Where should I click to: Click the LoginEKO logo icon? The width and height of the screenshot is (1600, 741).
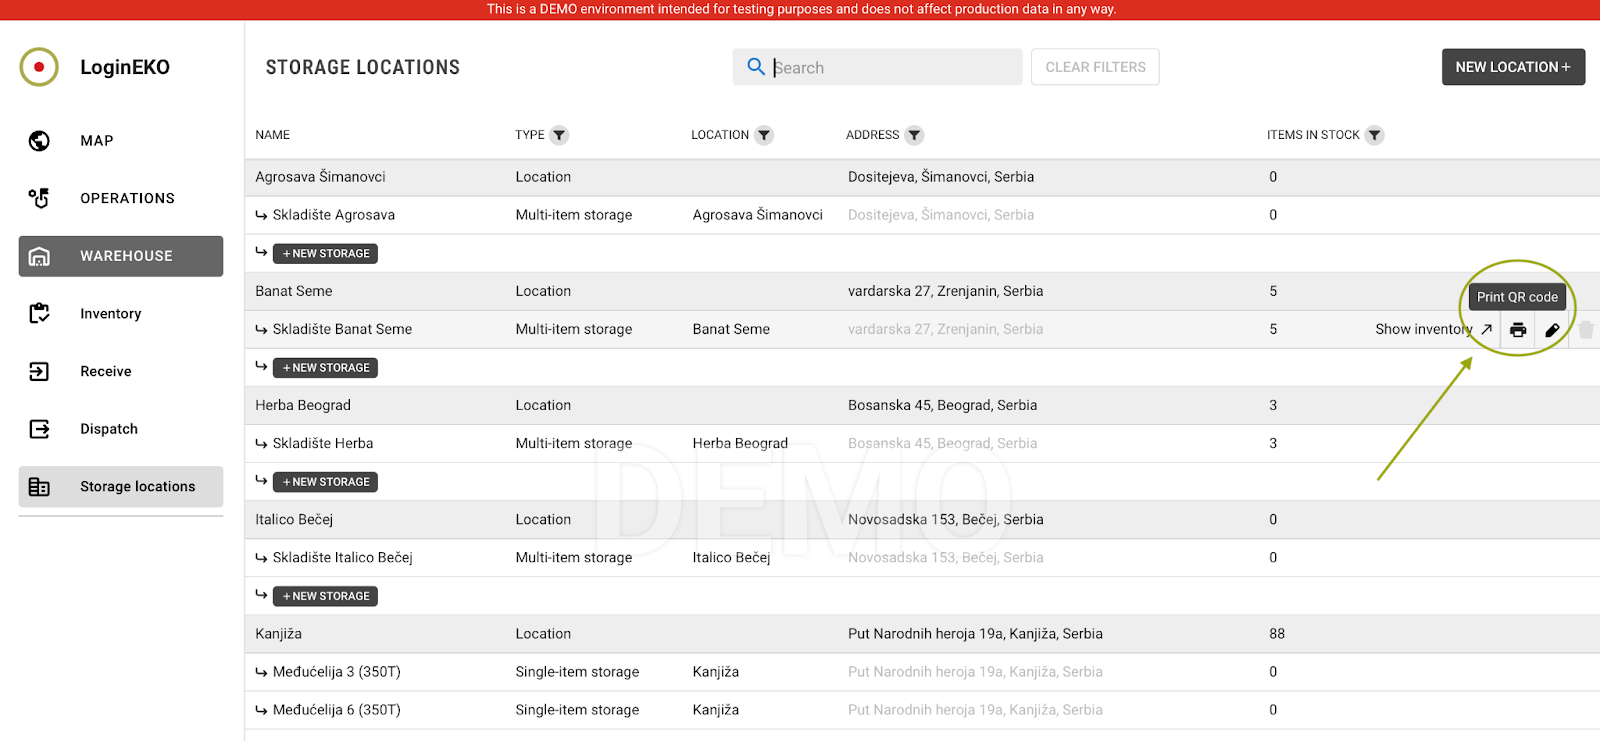tap(39, 67)
